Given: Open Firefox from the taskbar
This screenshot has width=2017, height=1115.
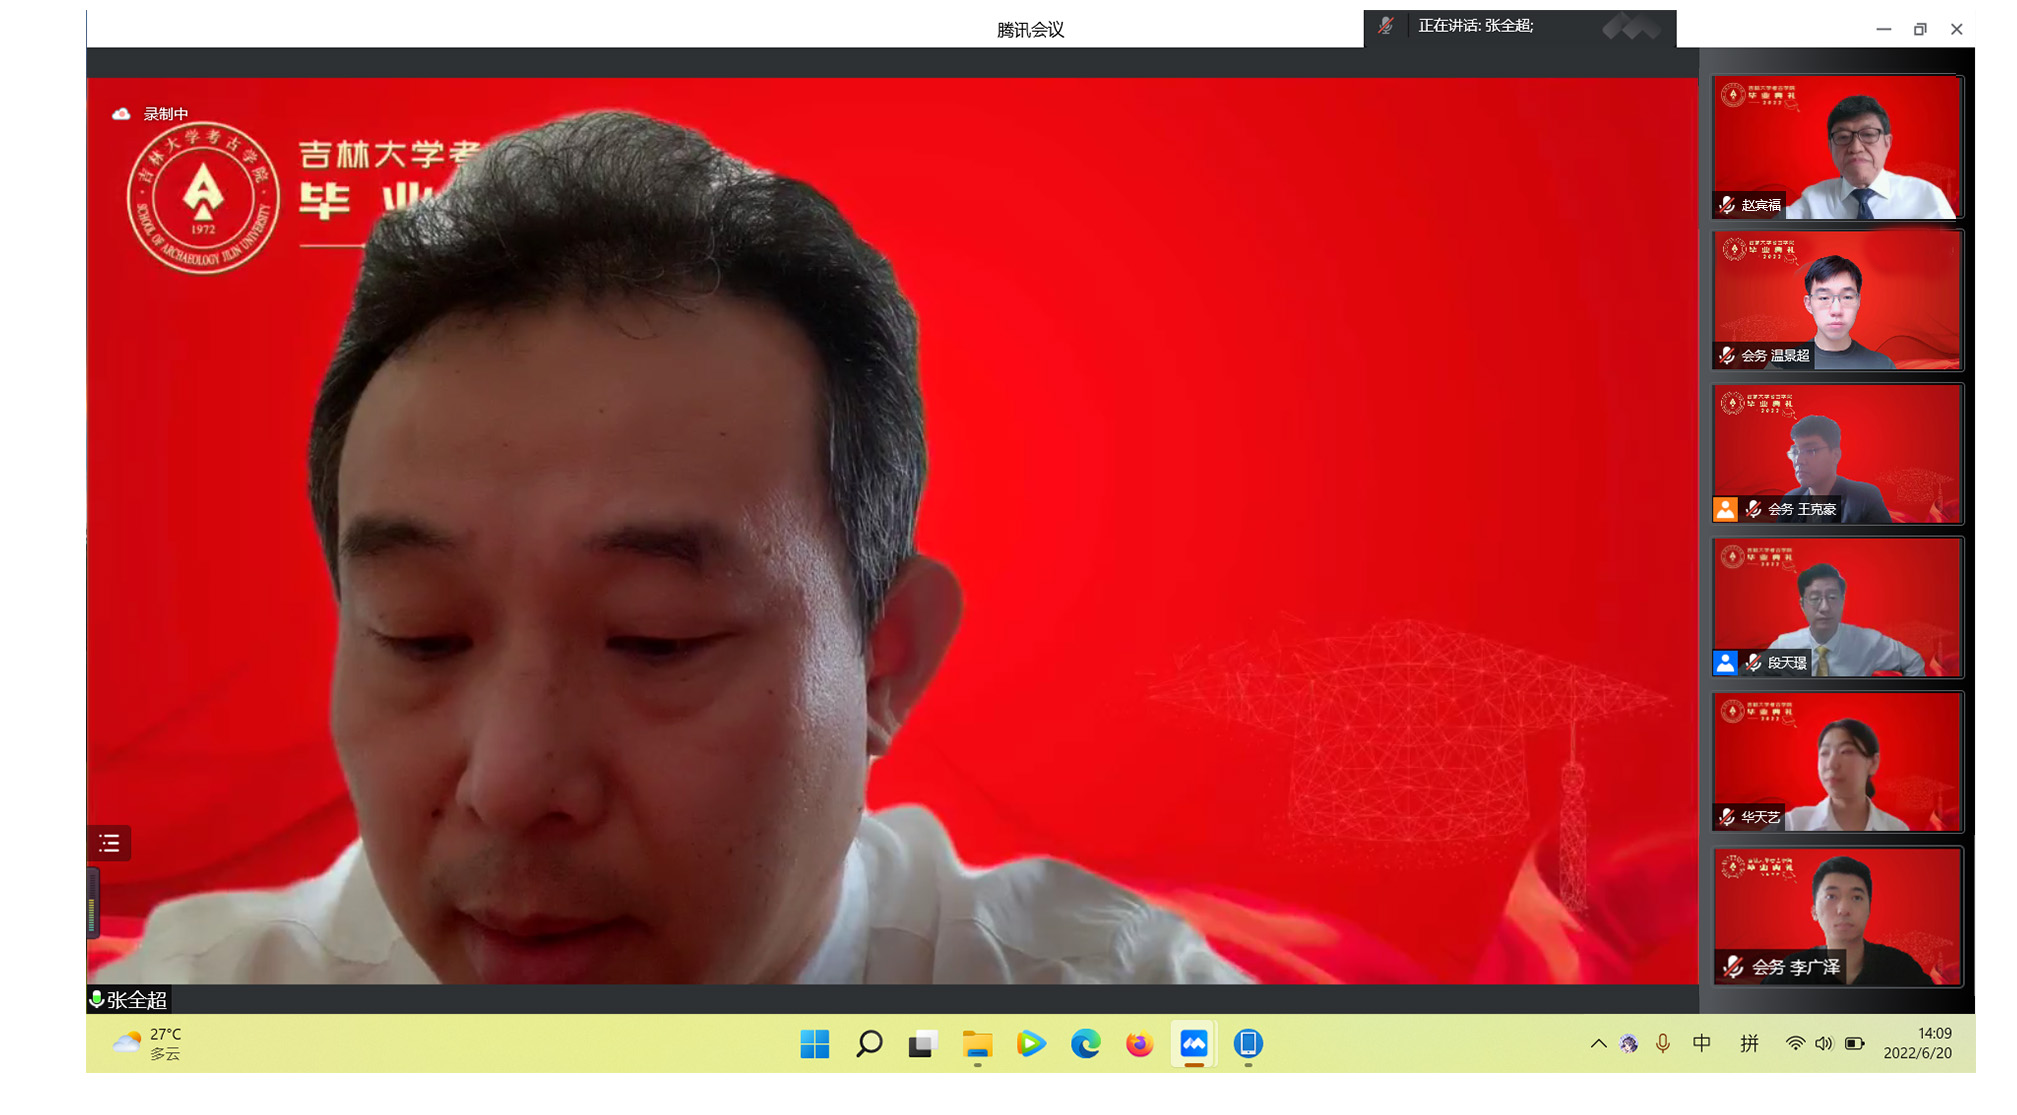Looking at the screenshot, I should (x=1139, y=1044).
